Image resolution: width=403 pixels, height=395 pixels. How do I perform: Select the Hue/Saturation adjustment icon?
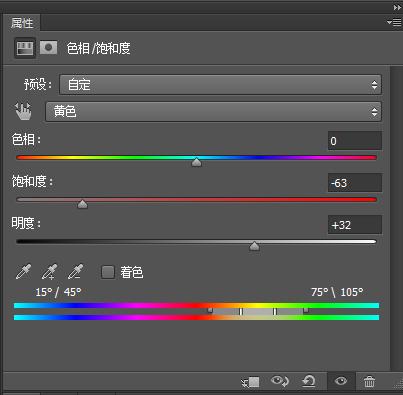25,48
